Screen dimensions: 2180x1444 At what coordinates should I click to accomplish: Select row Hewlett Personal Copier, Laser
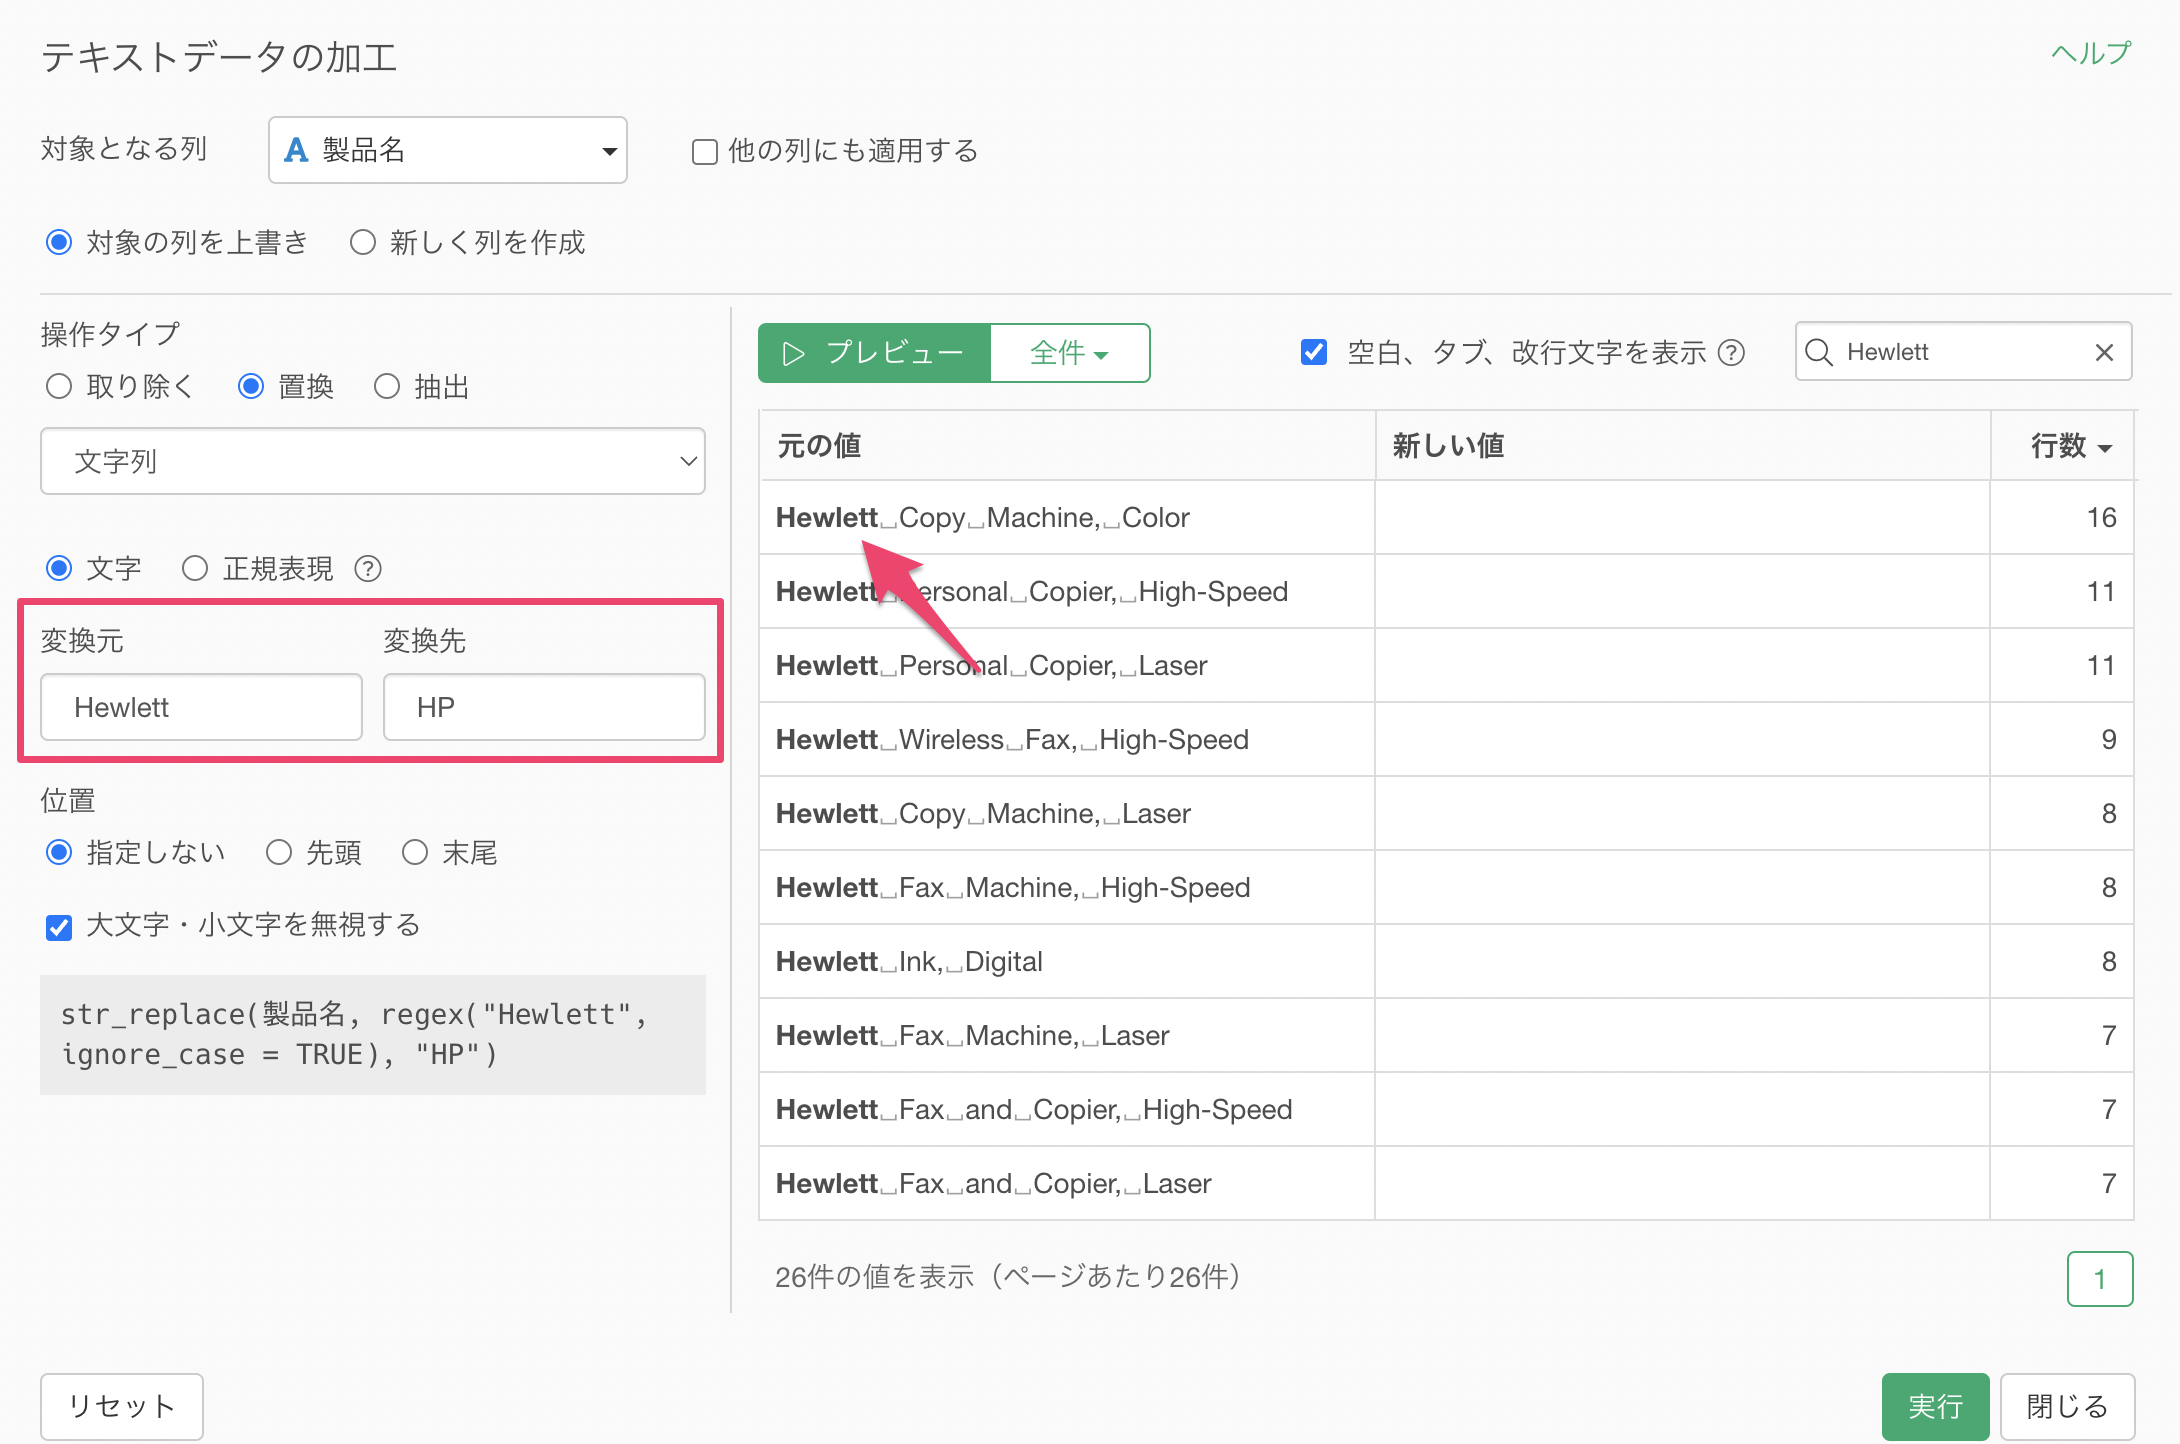(1446, 666)
